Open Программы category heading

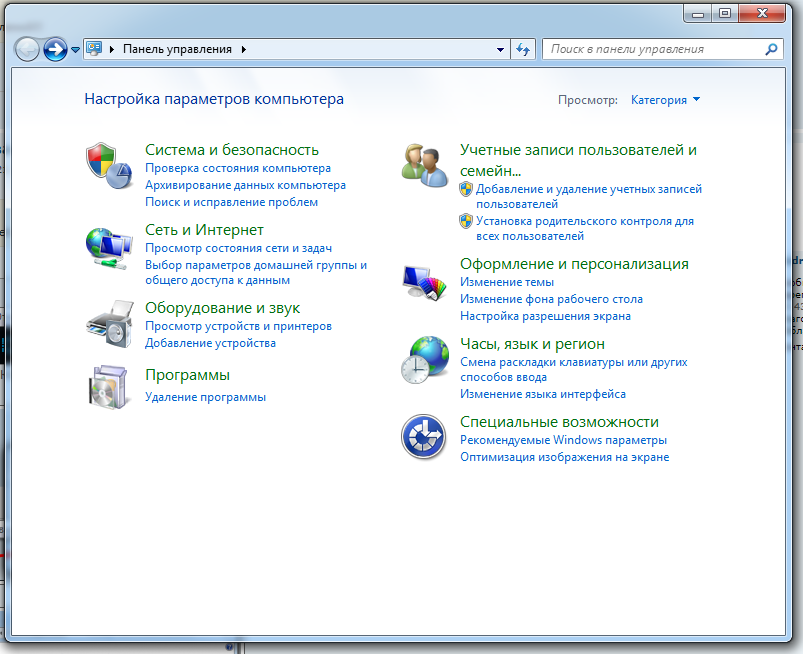coord(187,375)
